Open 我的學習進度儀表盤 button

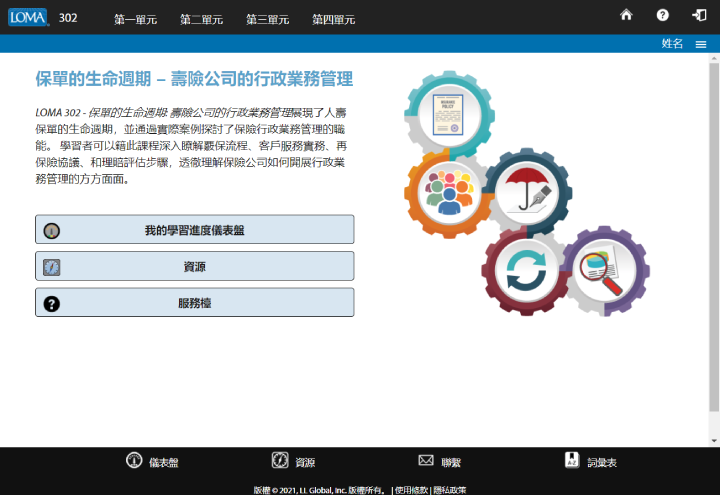pos(195,229)
